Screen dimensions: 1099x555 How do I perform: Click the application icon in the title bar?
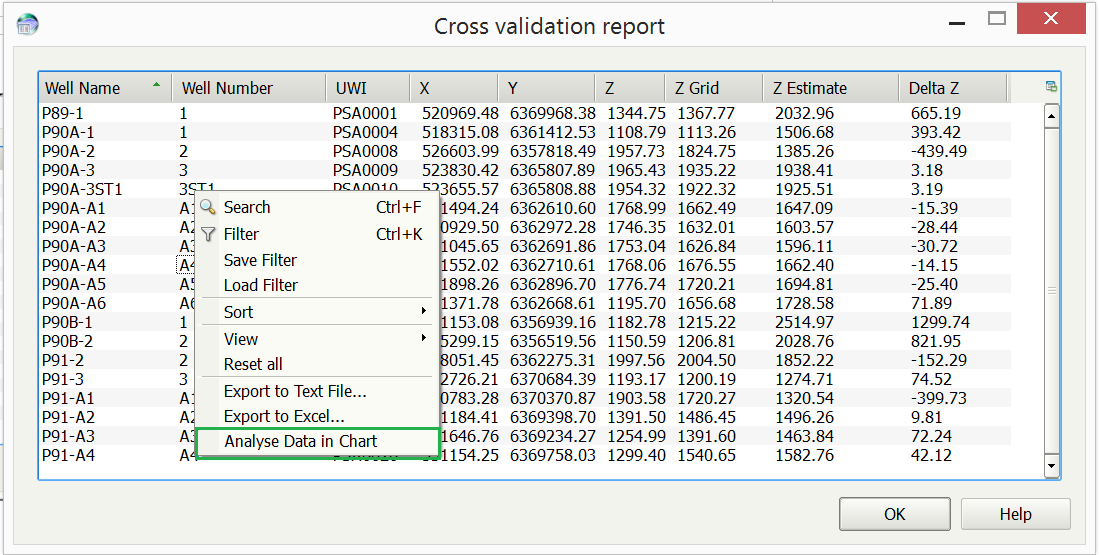[28, 25]
